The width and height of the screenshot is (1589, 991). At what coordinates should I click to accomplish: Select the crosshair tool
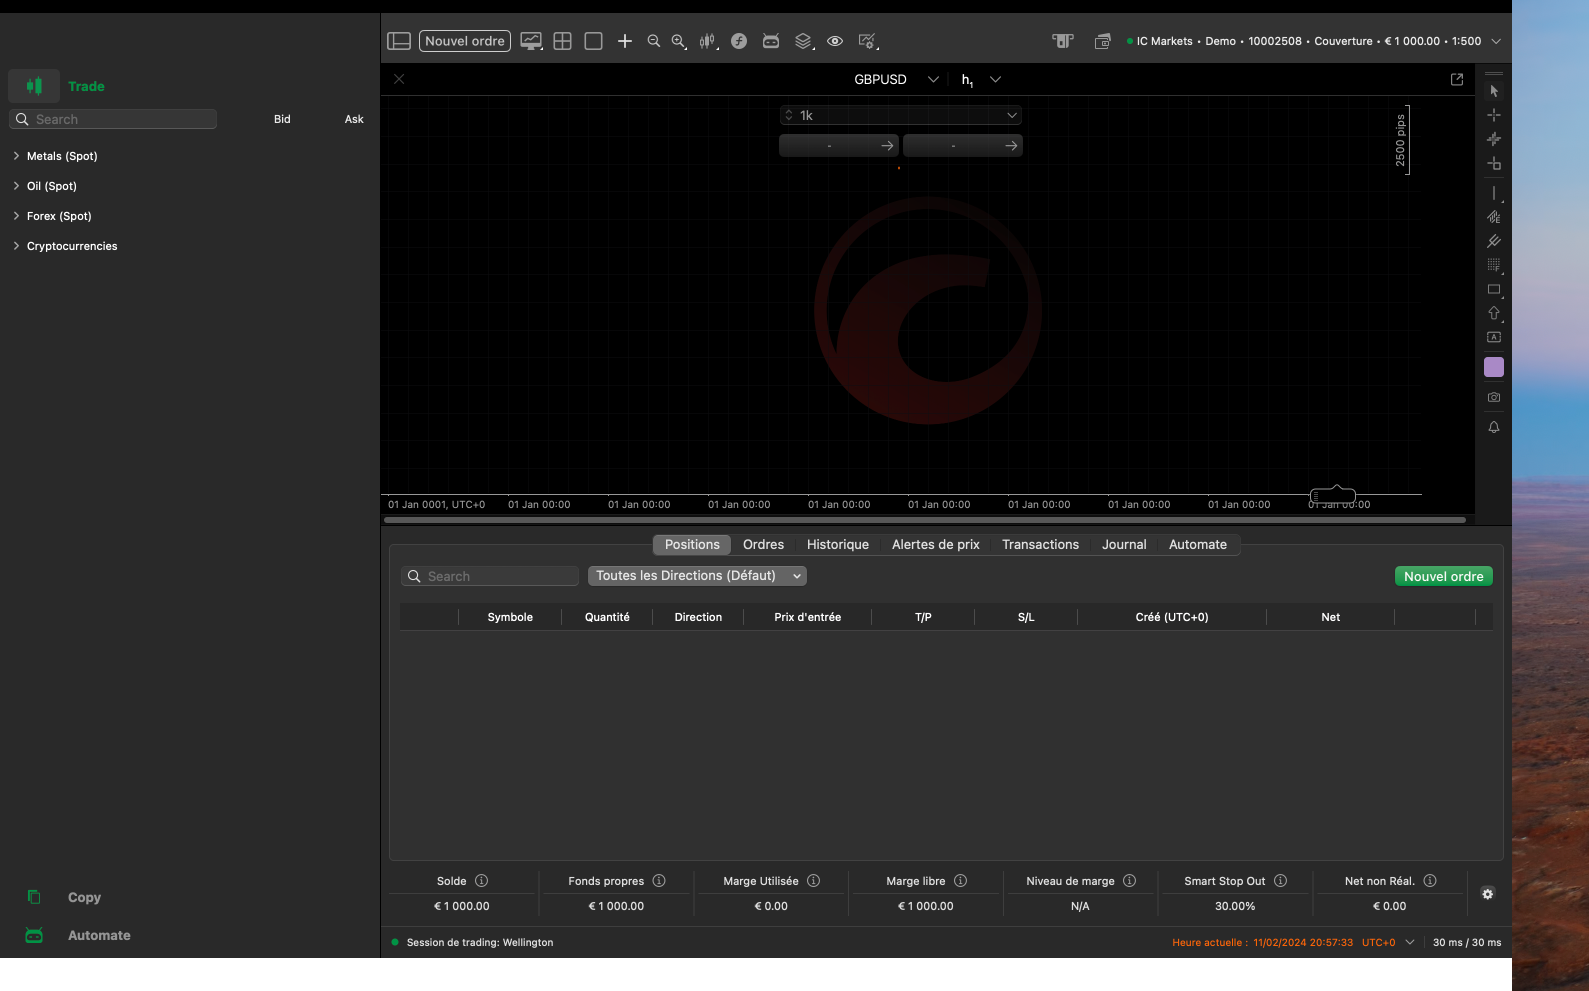[1494, 115]
